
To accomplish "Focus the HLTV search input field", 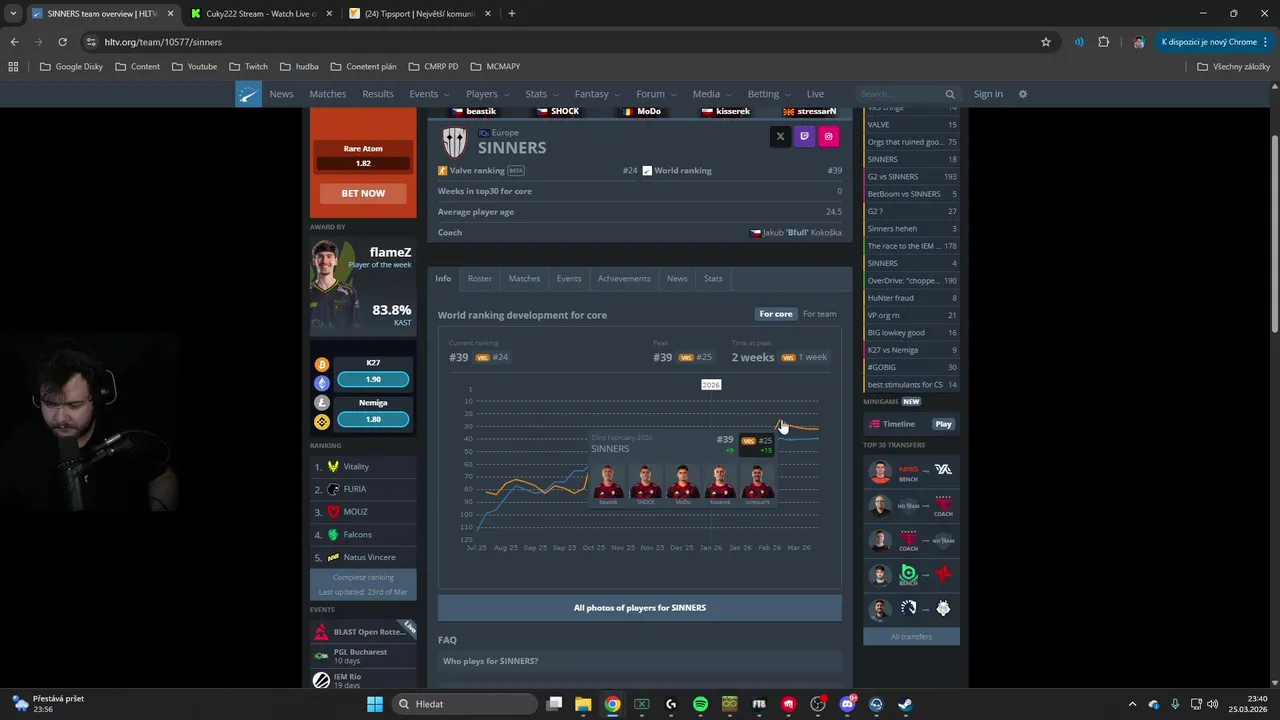I will coord(900,94).
